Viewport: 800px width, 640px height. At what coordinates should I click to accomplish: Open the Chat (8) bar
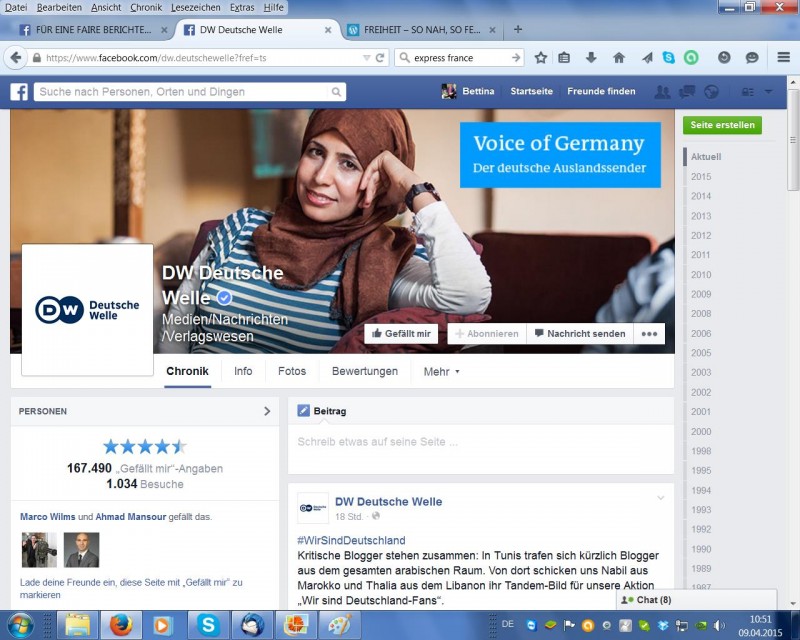pyautogui.click(x=696, y=600)
